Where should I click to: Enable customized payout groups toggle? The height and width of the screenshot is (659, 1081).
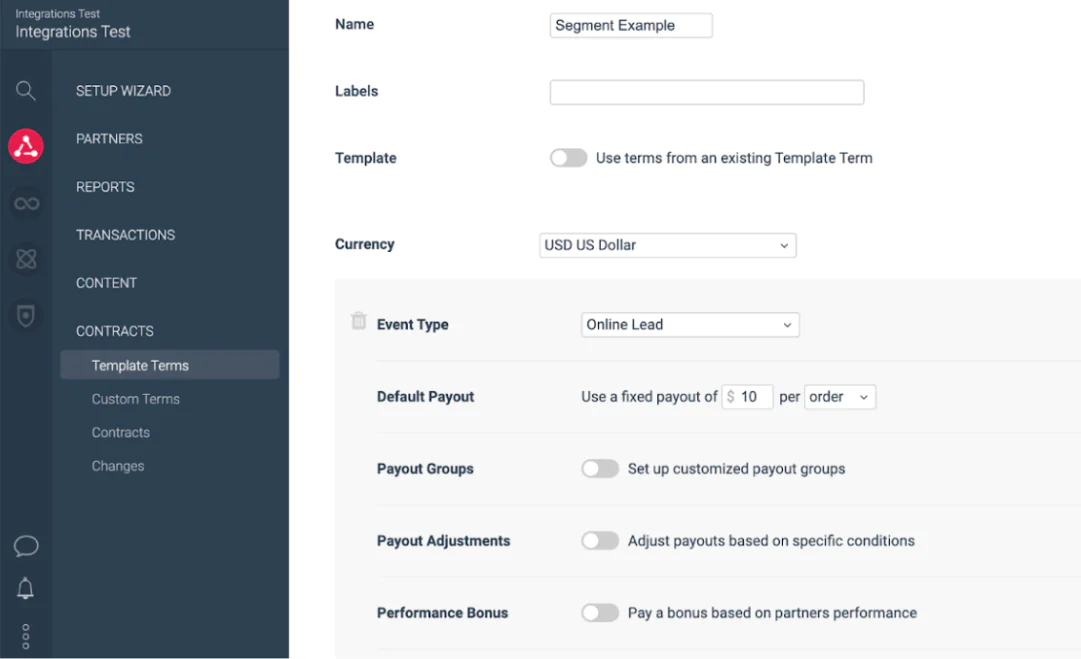click(x=600, y=468)
